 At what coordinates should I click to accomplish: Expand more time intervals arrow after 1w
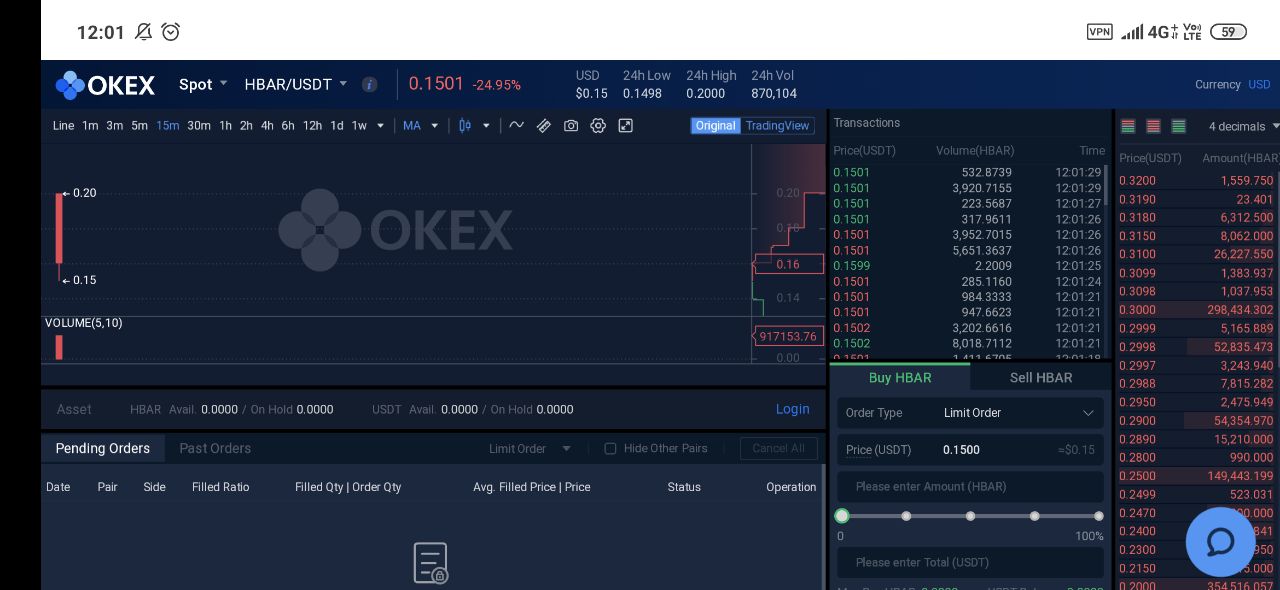click(380, 126)
